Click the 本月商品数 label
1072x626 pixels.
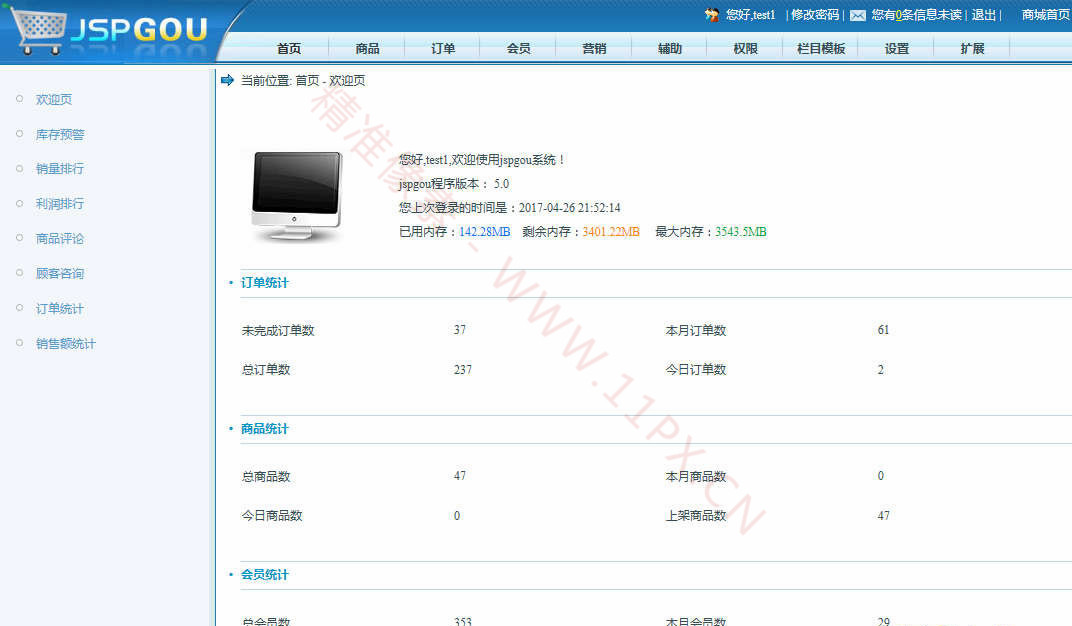click(x=696, y=477)
